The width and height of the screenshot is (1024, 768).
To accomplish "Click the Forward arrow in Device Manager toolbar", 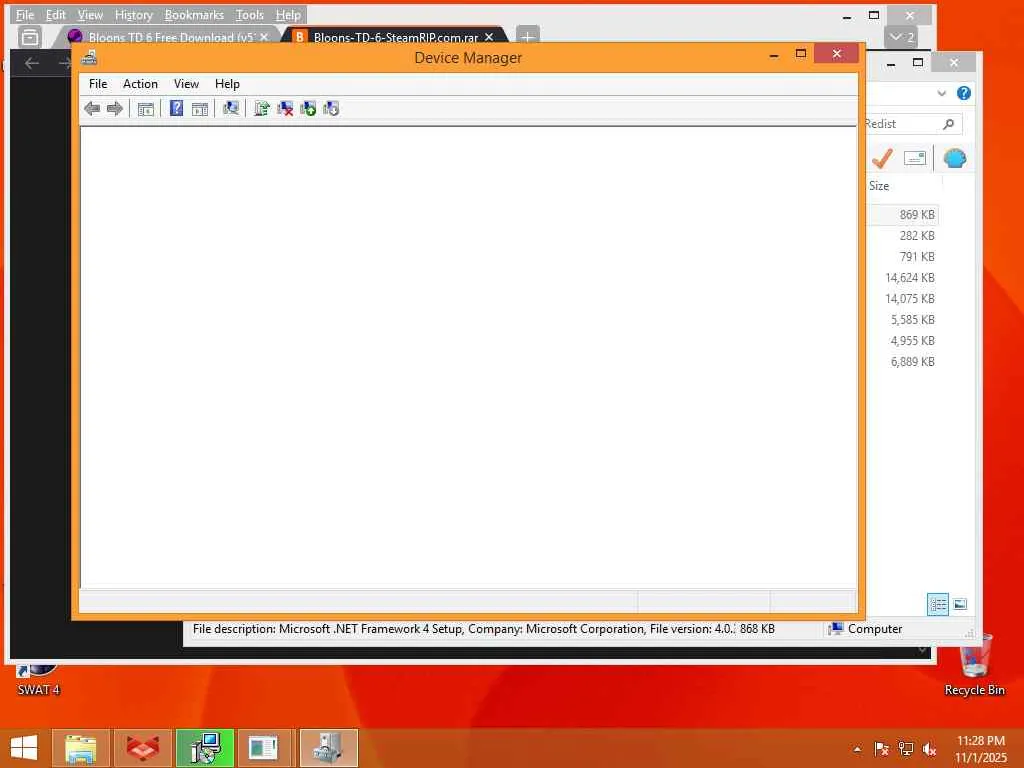I will pos(115,108).
